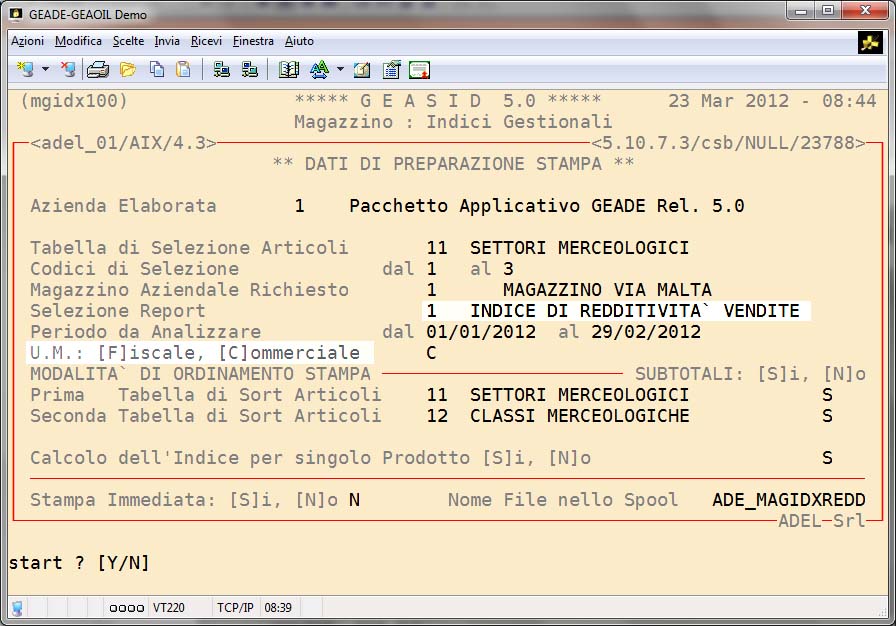896x626 pixels.
Task: Click end date 29/02/2012
Action: point(646,332)
